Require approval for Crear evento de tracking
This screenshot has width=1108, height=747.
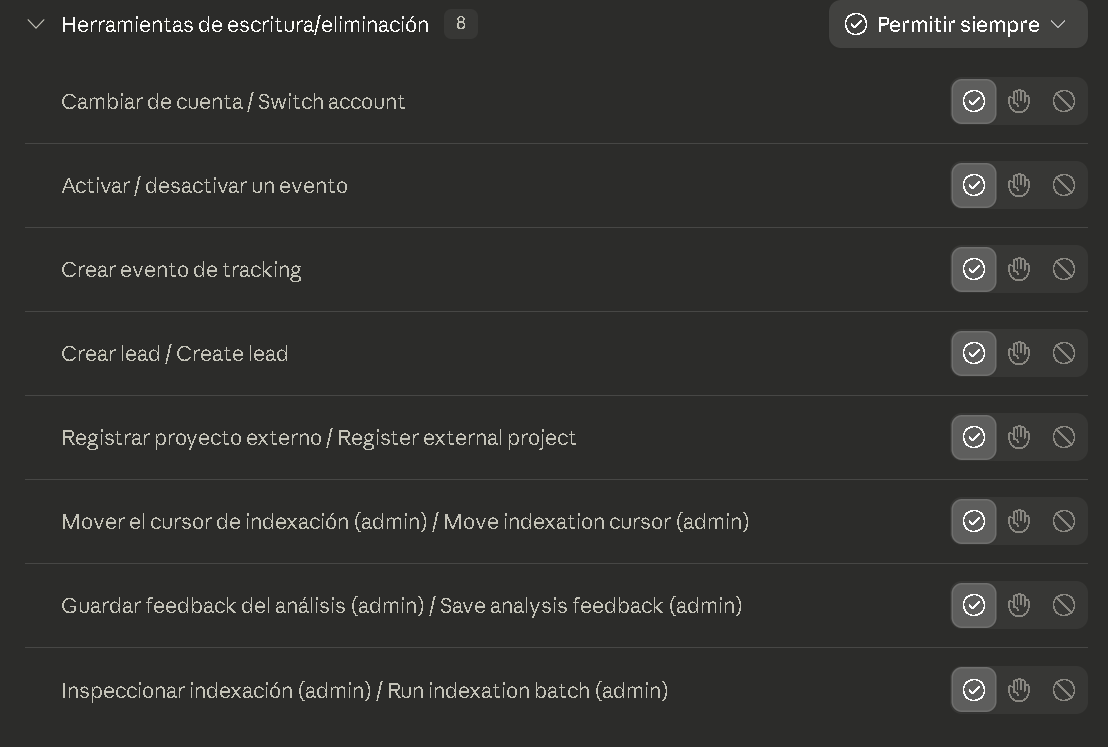click(1018, 269)
